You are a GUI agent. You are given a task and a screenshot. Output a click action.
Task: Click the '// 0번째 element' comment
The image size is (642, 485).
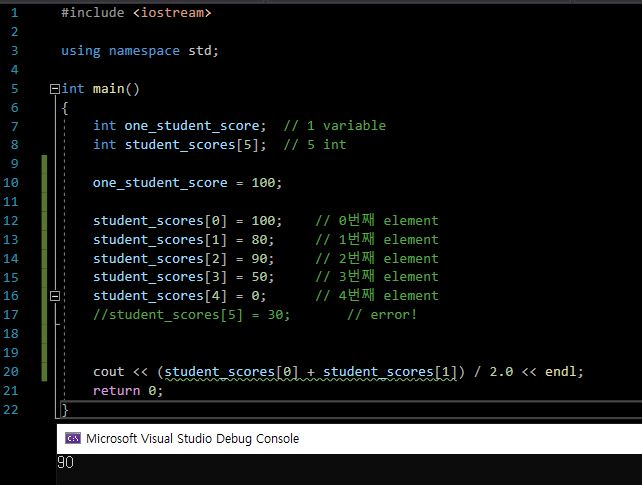(377, 221)
